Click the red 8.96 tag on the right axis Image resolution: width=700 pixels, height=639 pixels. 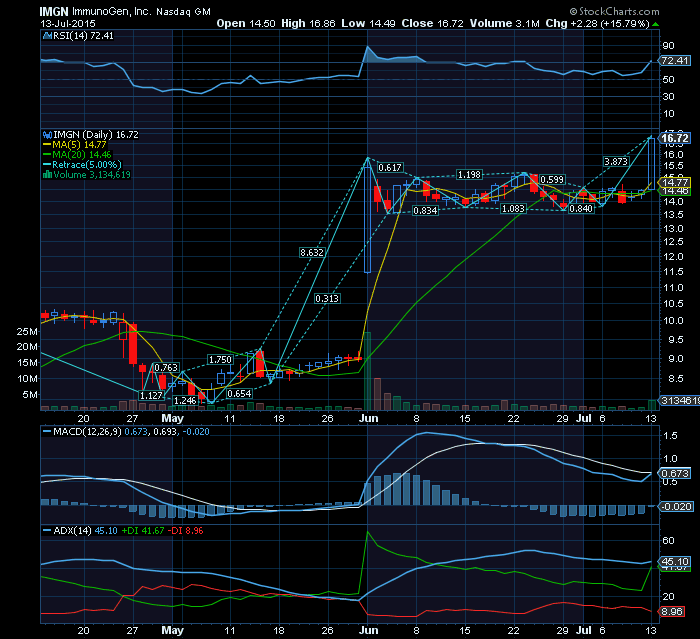671,612
